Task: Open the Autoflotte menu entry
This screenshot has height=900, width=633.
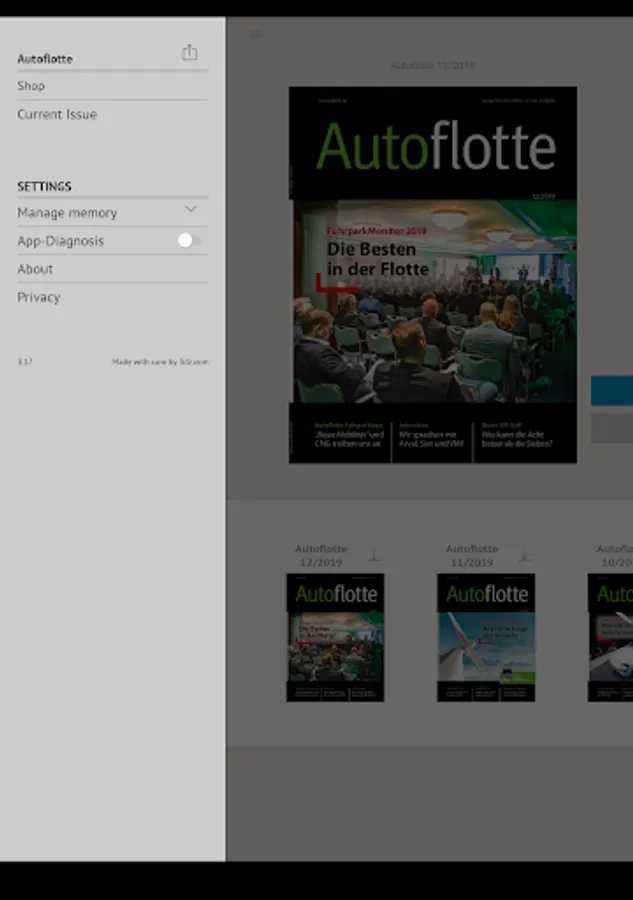Action: click(x=45, y=59)
